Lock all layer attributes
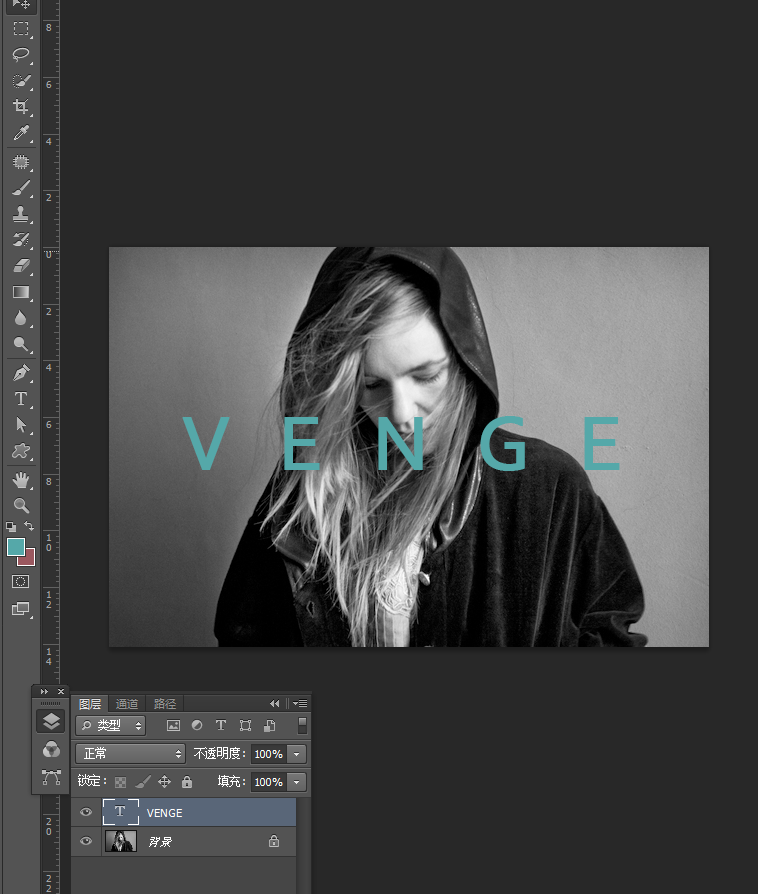Image resolution: width=758 pixels, height=894 pixels. tap(187, 782)
